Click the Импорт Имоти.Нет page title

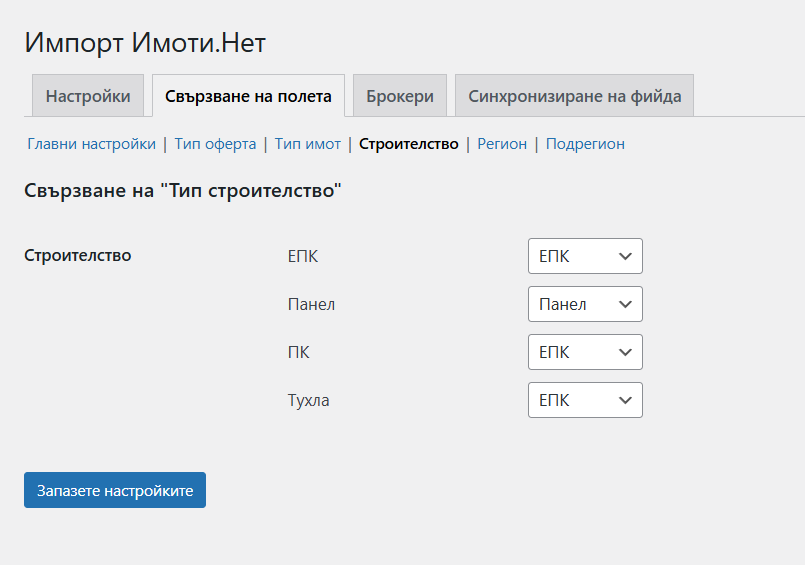click(145, 43)
